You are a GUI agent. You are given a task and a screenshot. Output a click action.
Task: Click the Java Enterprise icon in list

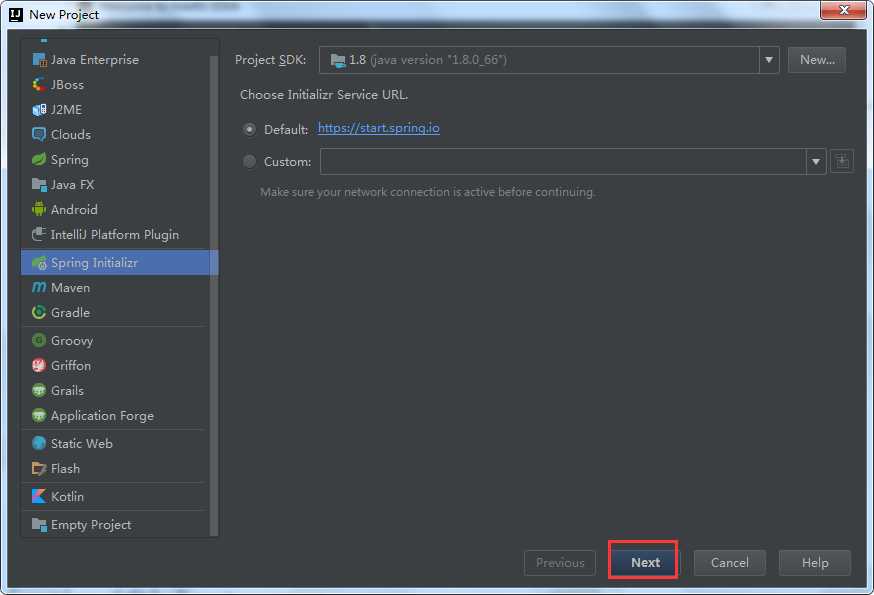pyautogui.click(x=39, y=60)
